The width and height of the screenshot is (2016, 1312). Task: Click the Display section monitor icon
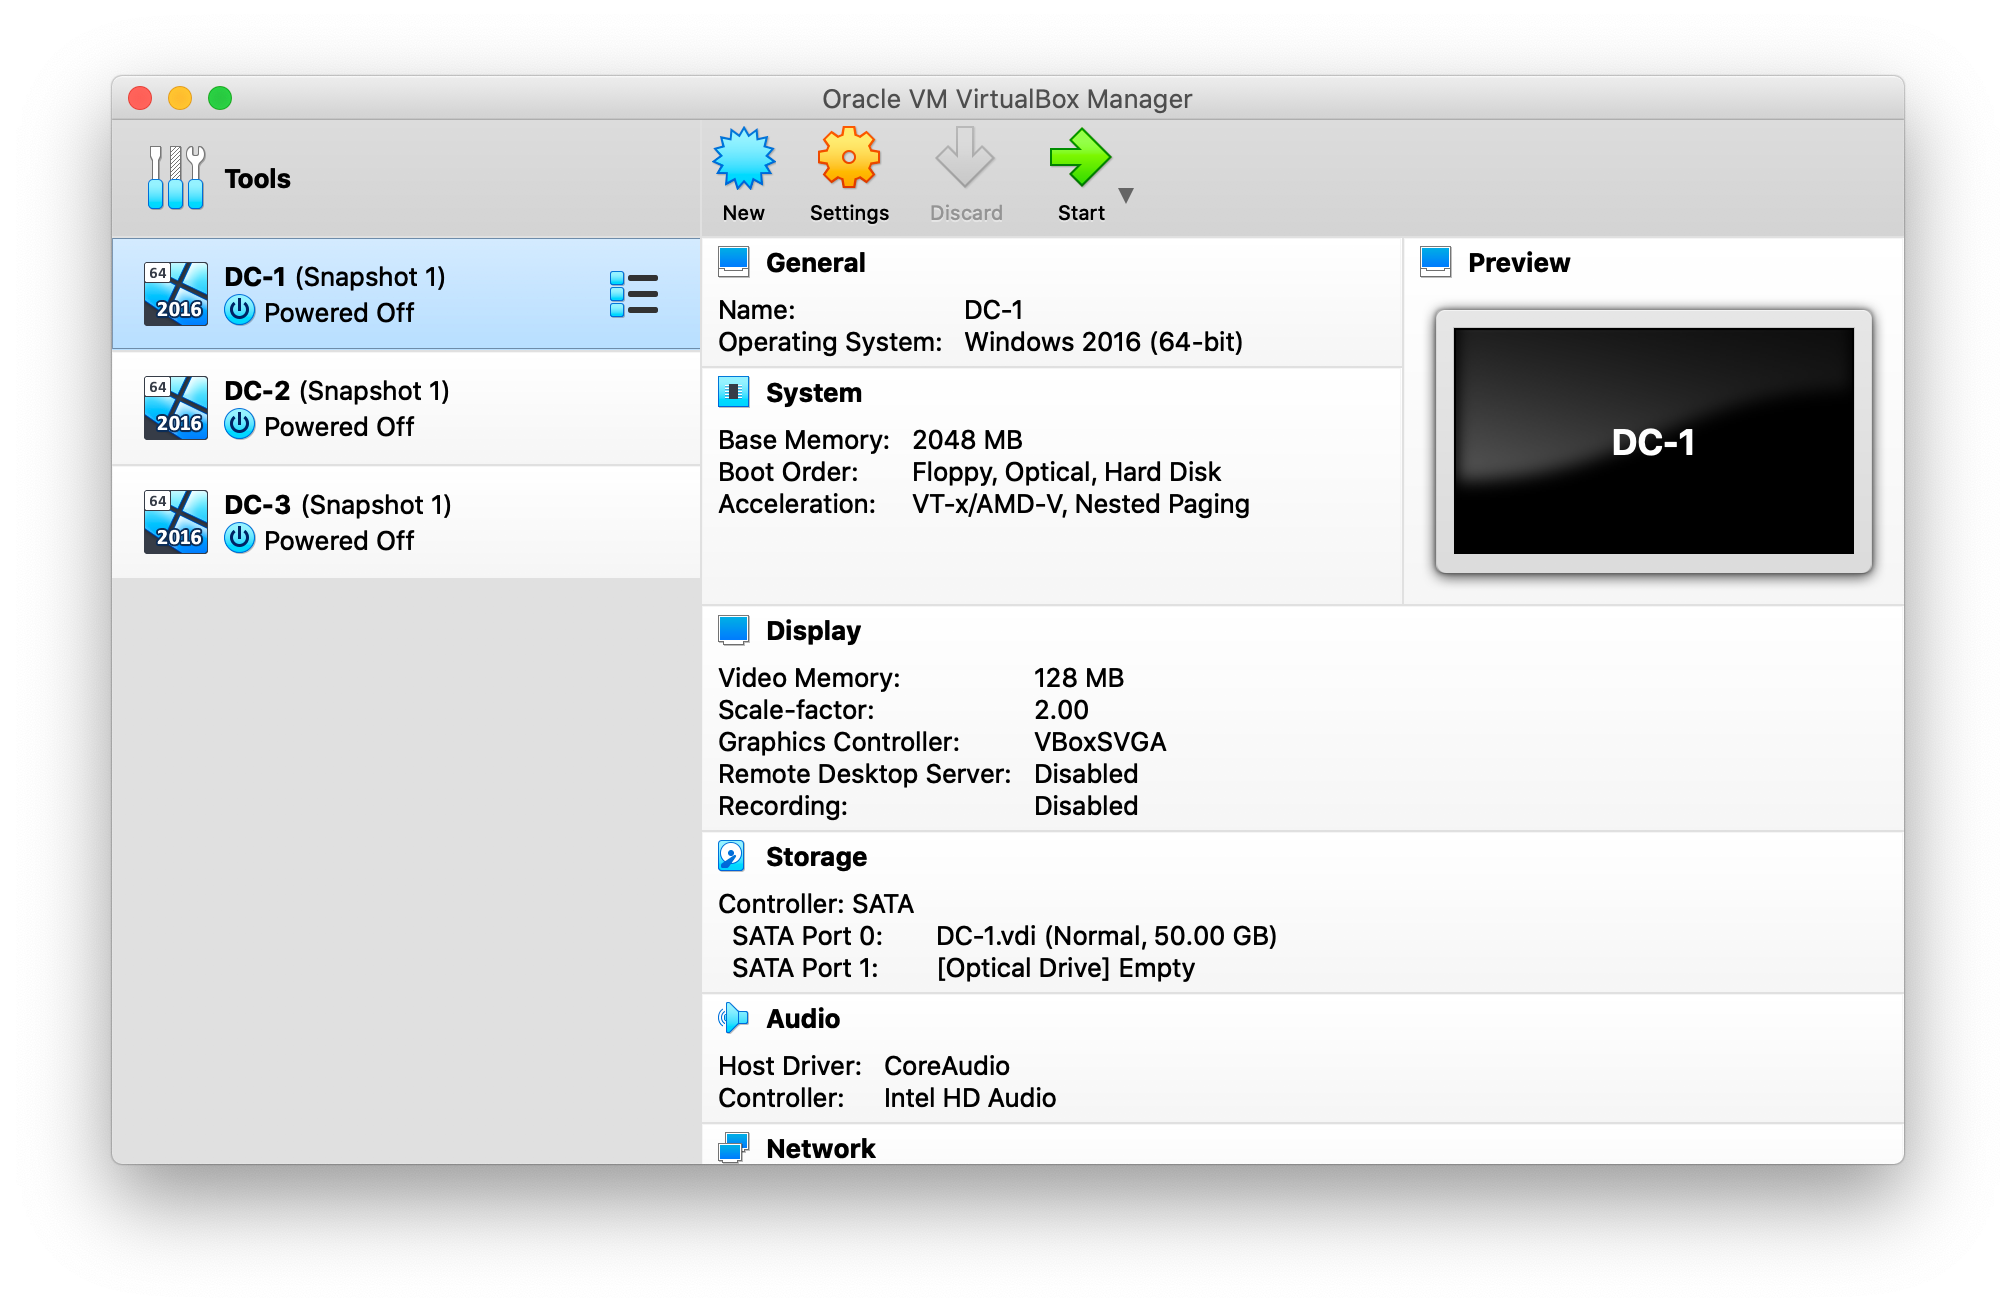click(x=732, y=630)
